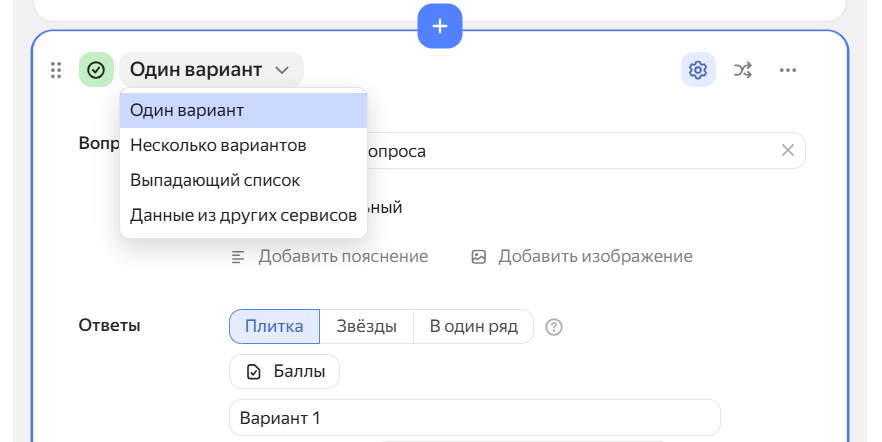Switch answer layout to "Плитка"

coord(274,327)
